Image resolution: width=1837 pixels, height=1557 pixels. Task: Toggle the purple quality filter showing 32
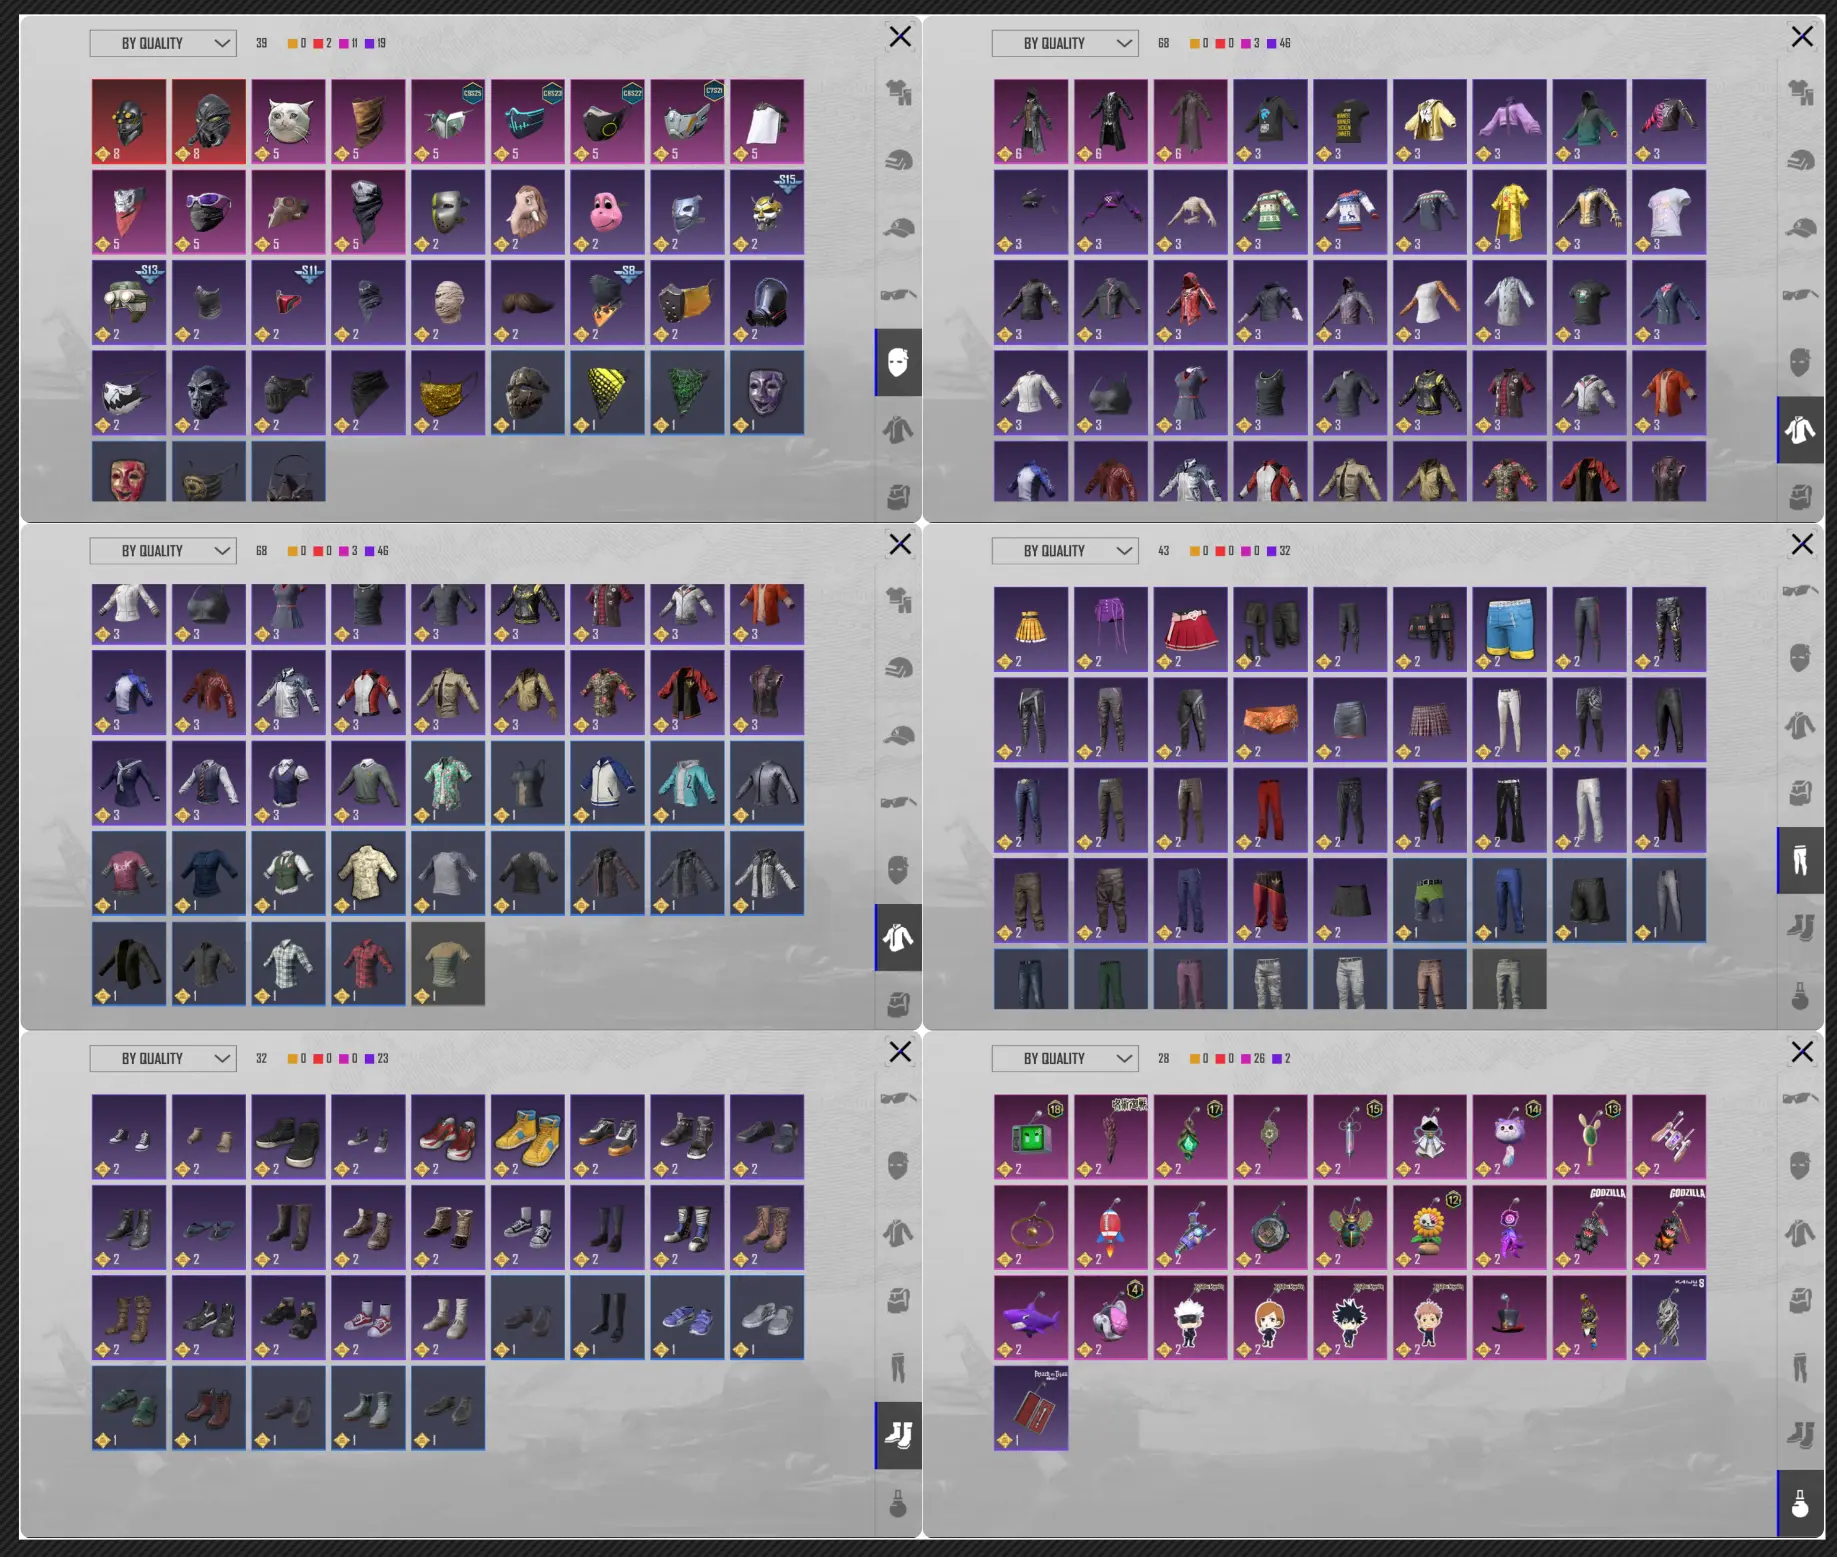pos(1279,551)
